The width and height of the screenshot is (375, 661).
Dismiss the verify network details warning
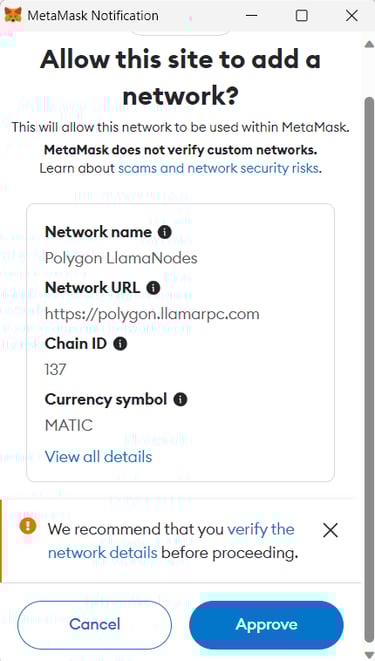[x=330, y=530]
